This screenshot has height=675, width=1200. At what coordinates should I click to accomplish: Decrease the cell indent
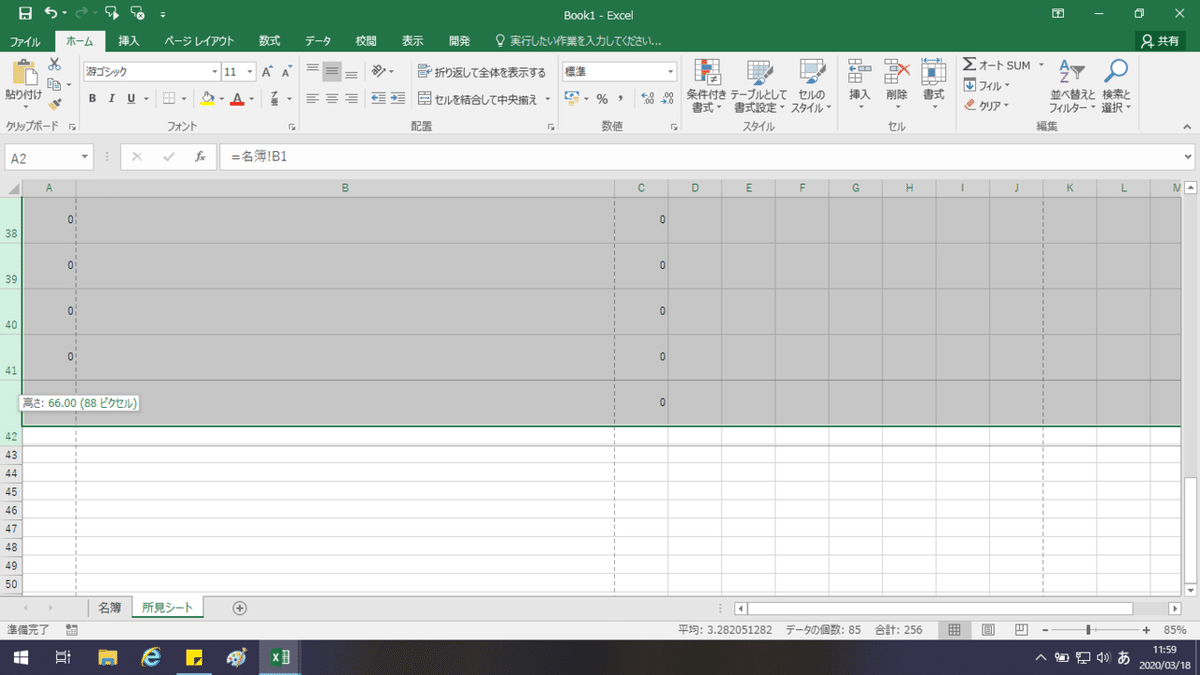pos(378,98)
